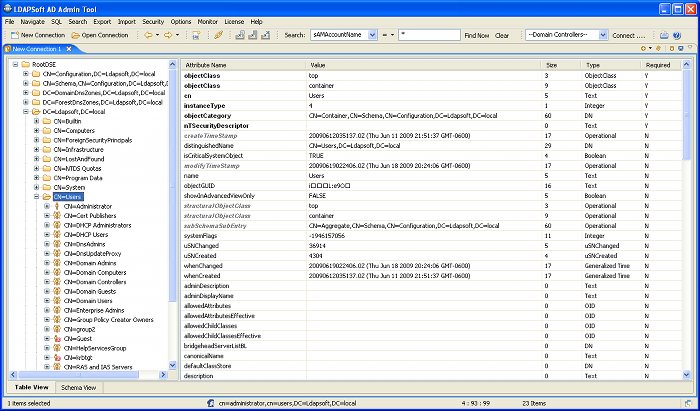700x411 pixels.
Task: Expand the CN=System tree node
Action: click(x=36, y=187)
